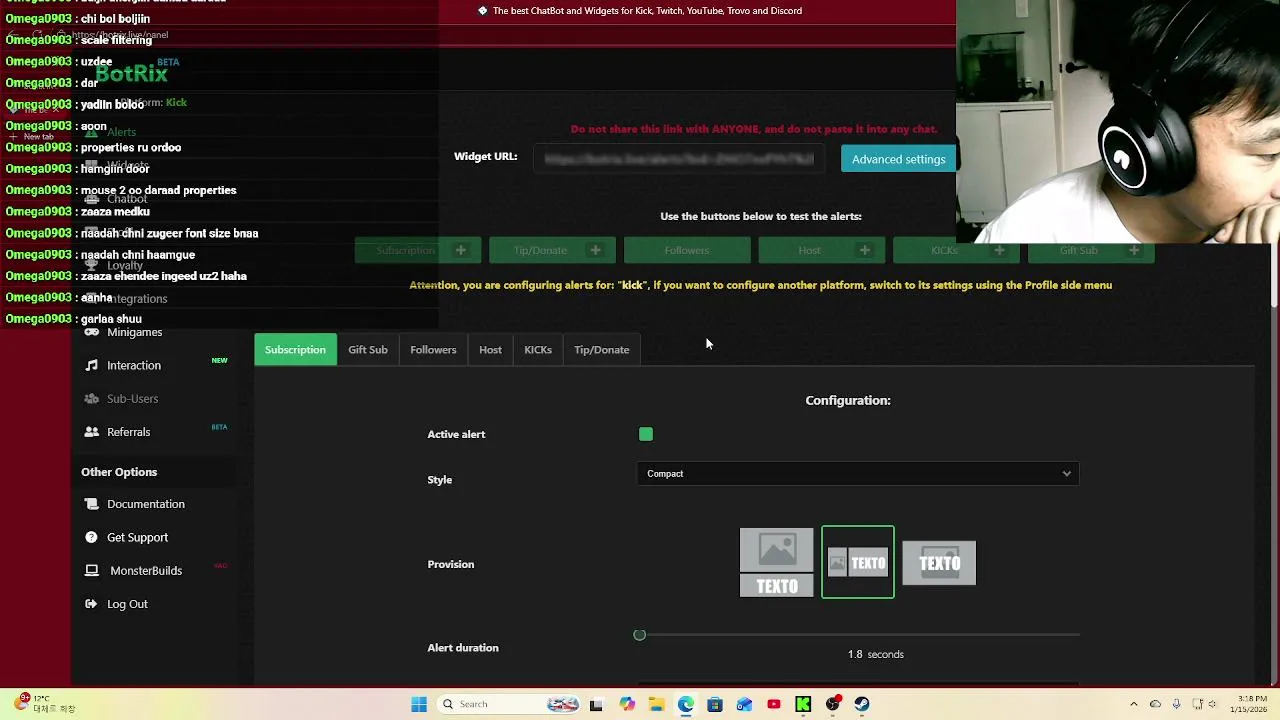Click the Documentation sidebar icon
1280x720 pixels.
pyautogui.click(x=92, y=504)
